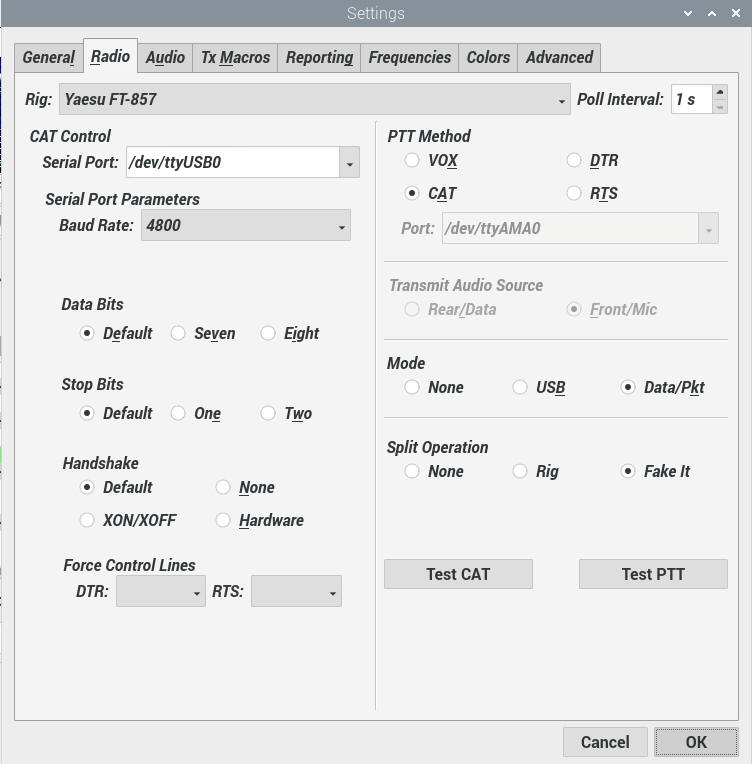Switch to the Audio tab
The width and height of the screenshot is (752, 764).
[x=165, y=57]
